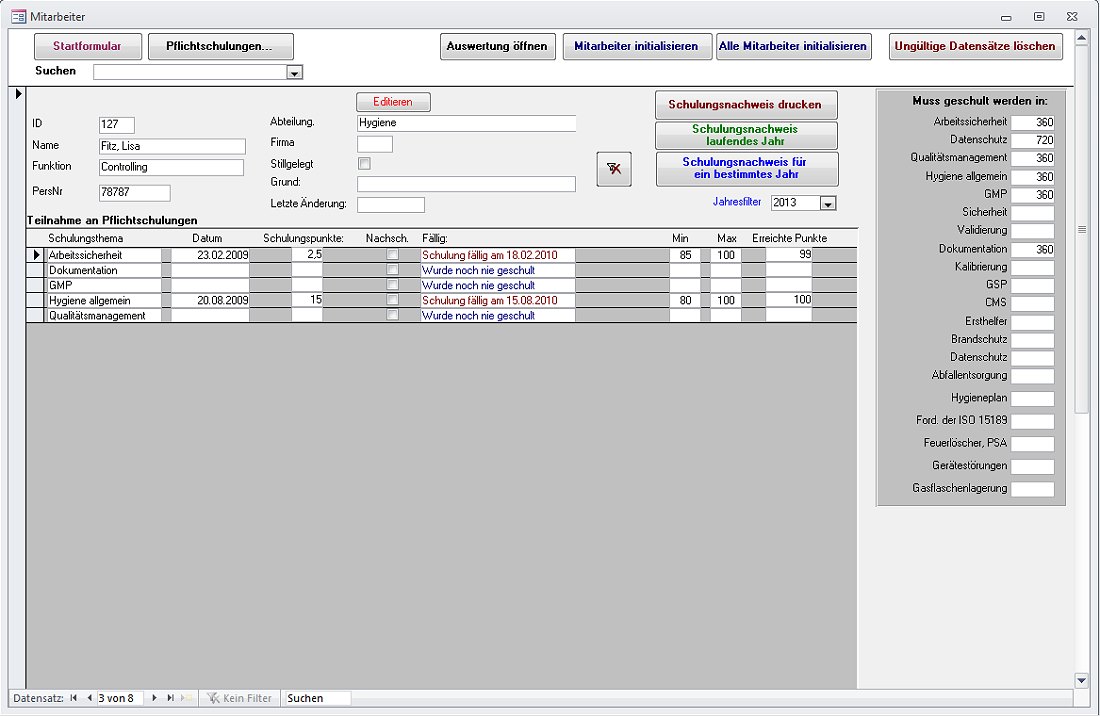Jump to the last record

pos(170,698)
